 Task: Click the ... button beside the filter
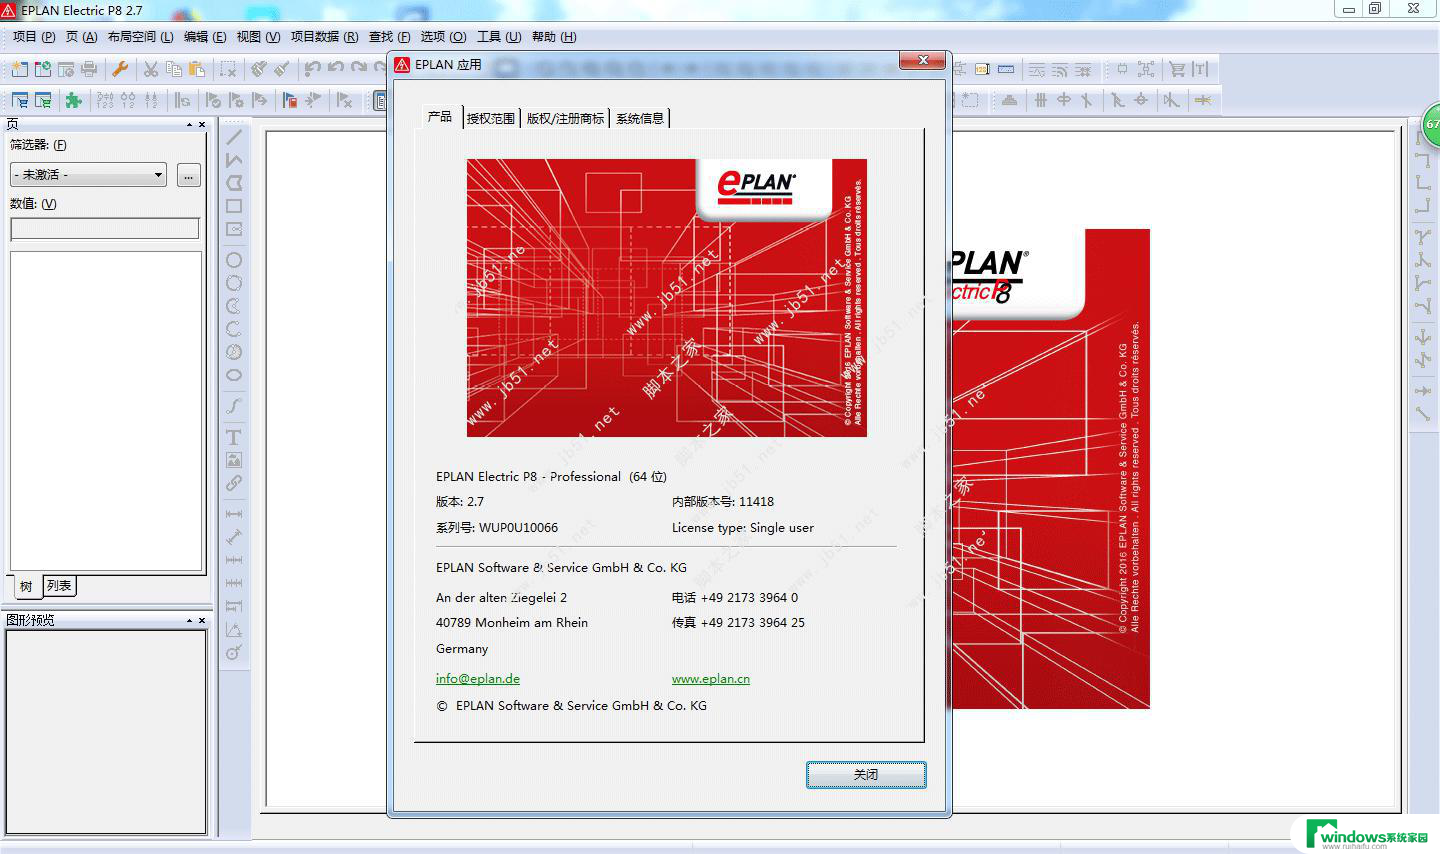(188, 176)
